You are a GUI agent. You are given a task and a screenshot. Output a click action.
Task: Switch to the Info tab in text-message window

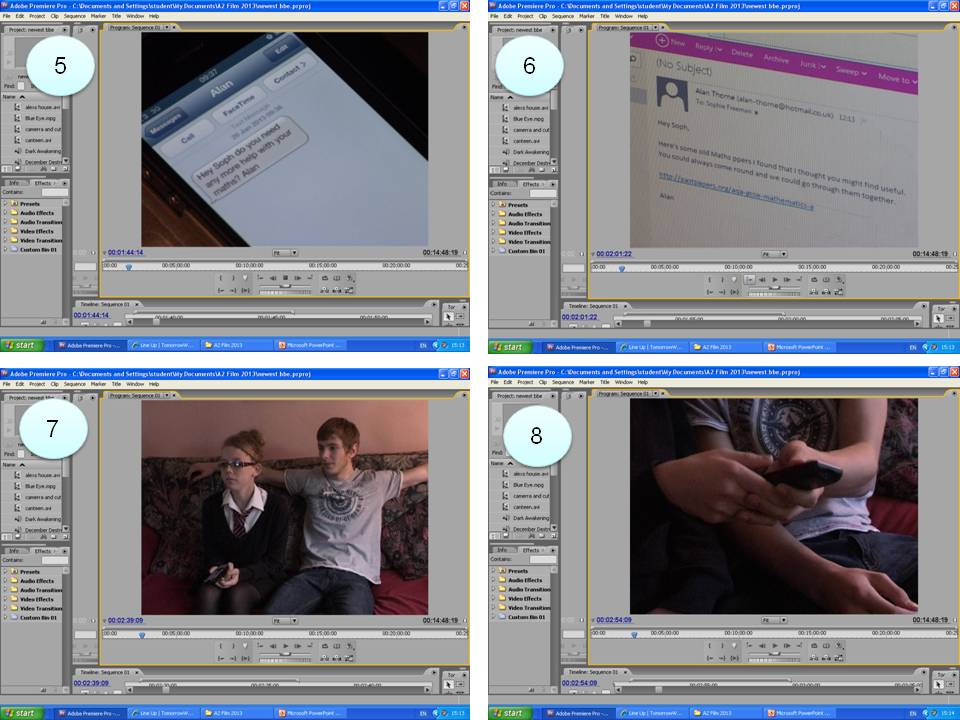(13, 182)
